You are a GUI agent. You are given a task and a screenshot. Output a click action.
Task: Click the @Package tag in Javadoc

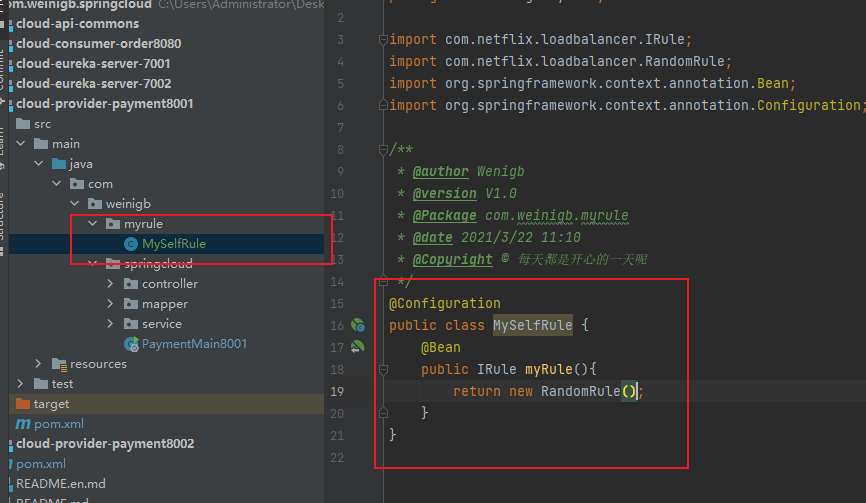click(444, 215)
